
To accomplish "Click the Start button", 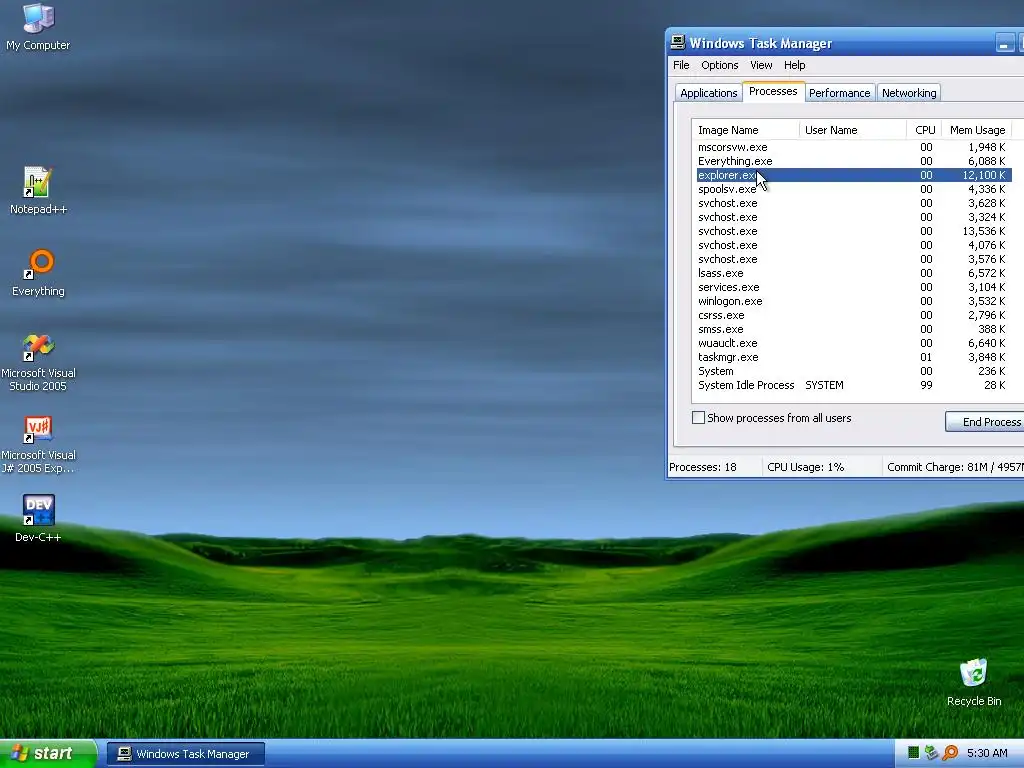I will click(x=48, y=753).
